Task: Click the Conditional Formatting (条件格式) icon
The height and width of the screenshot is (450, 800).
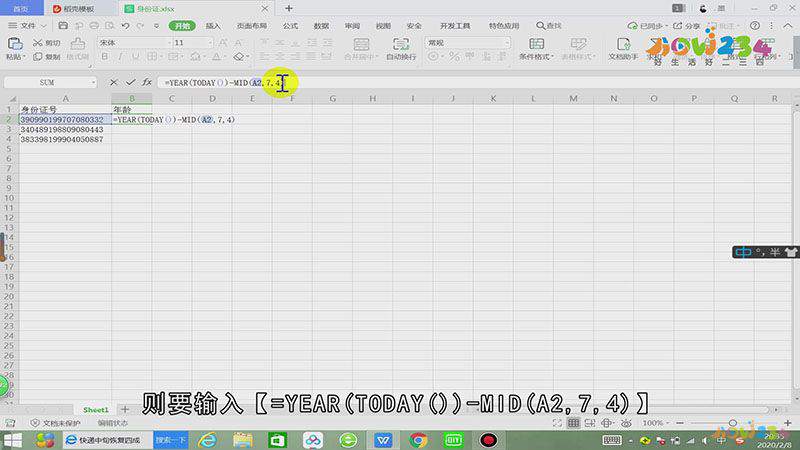Action: tap(536, 44)
